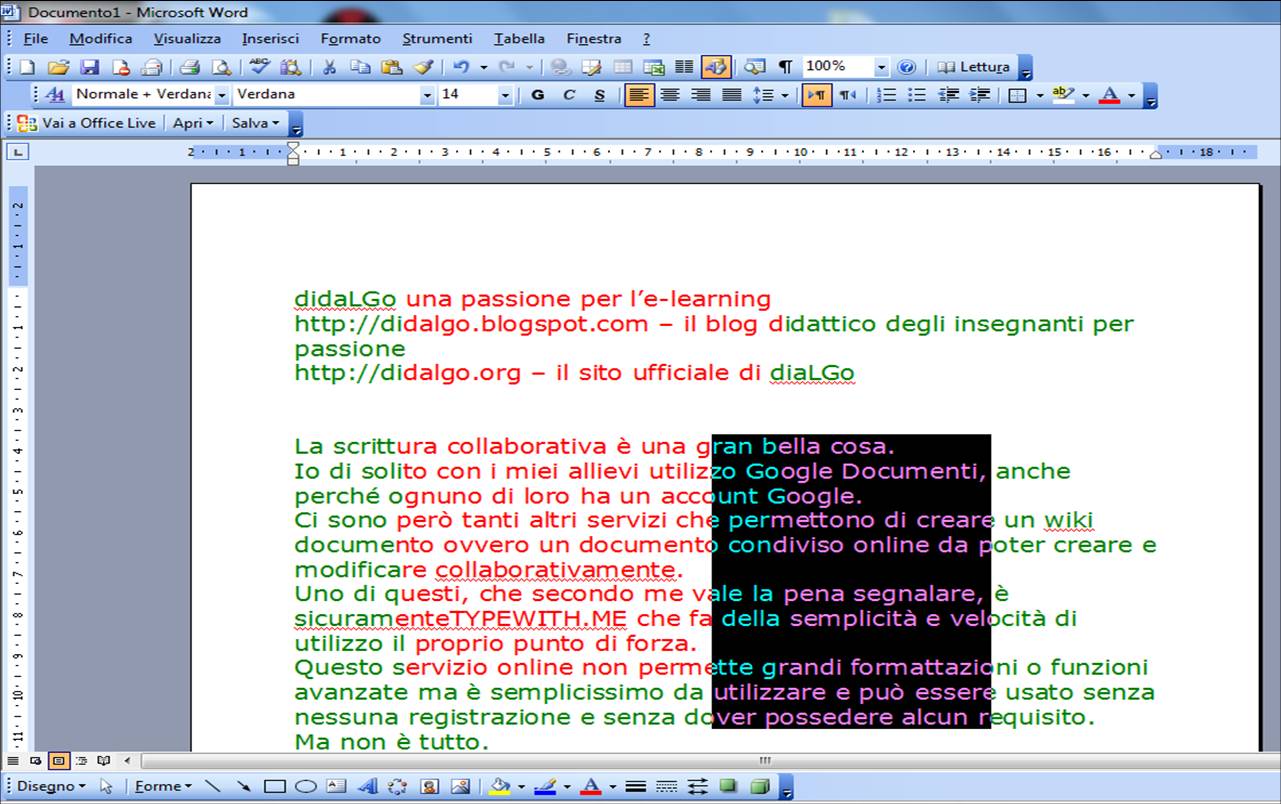
Task: Expand the line spacing dropdown arrow
Action: [784, 95]
